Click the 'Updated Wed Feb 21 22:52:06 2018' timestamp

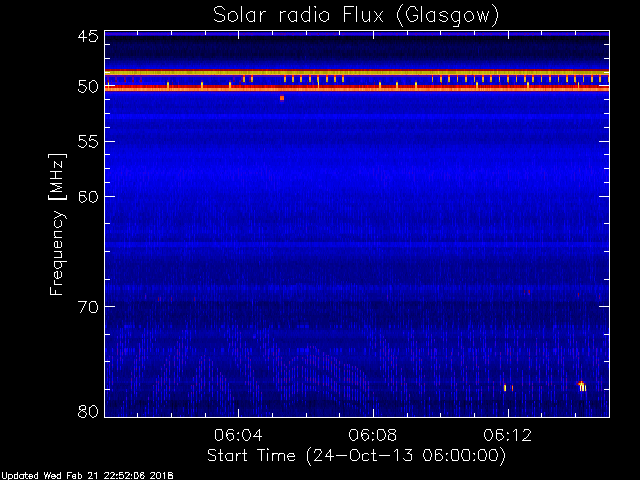click(x=87, y=476)
